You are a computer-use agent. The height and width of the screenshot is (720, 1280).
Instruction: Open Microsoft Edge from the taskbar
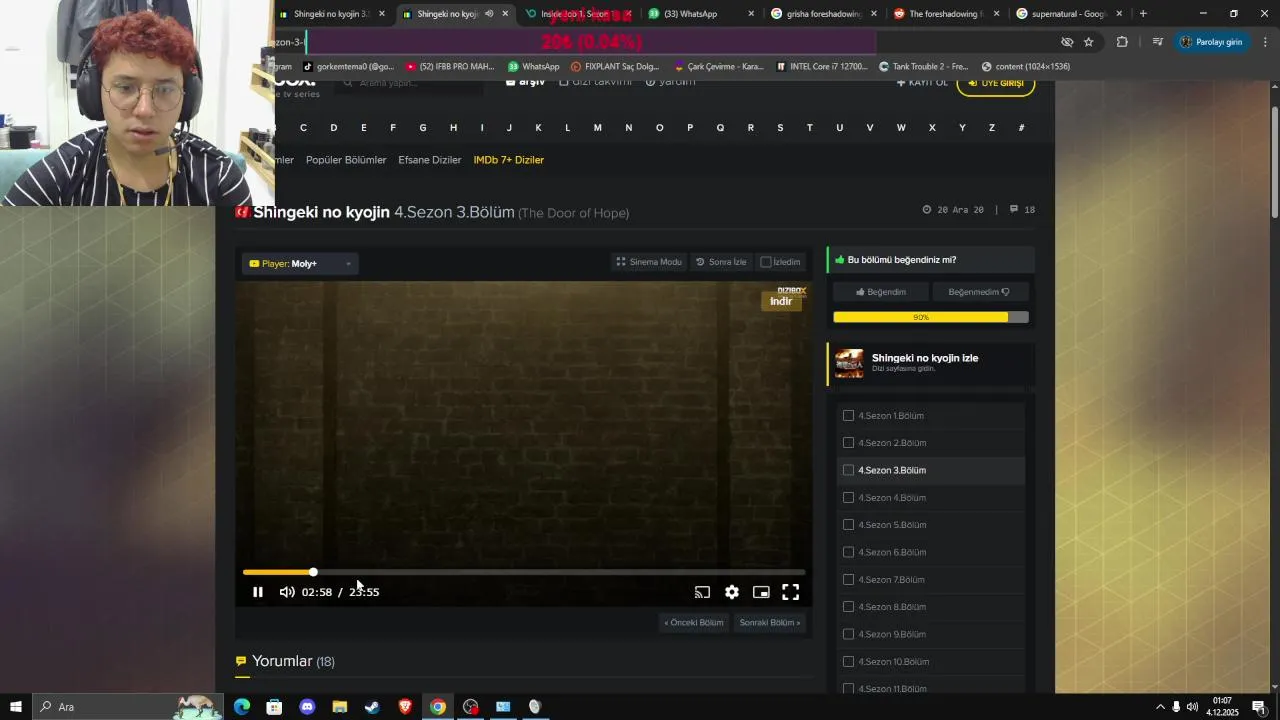tap(242, 707)
